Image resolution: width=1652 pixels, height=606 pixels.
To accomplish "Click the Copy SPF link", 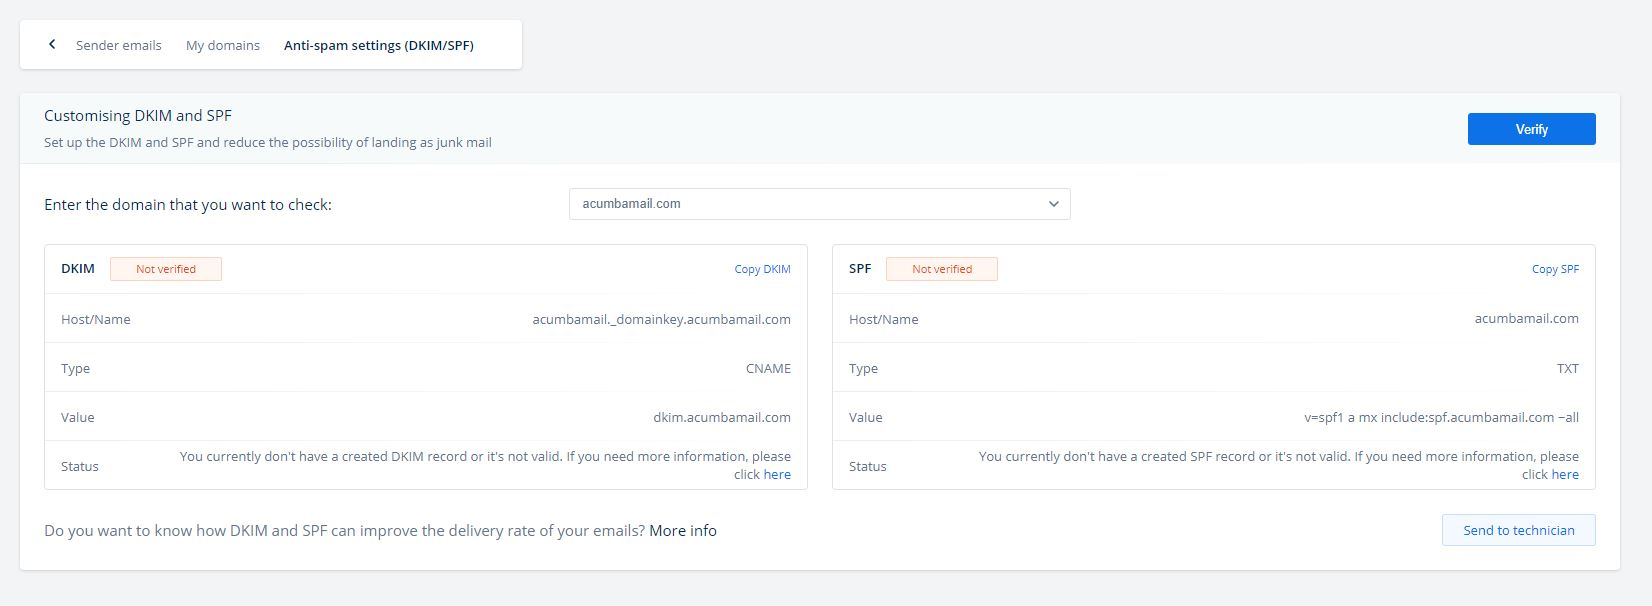I will pyautogui.click(x=1555, y=269).
